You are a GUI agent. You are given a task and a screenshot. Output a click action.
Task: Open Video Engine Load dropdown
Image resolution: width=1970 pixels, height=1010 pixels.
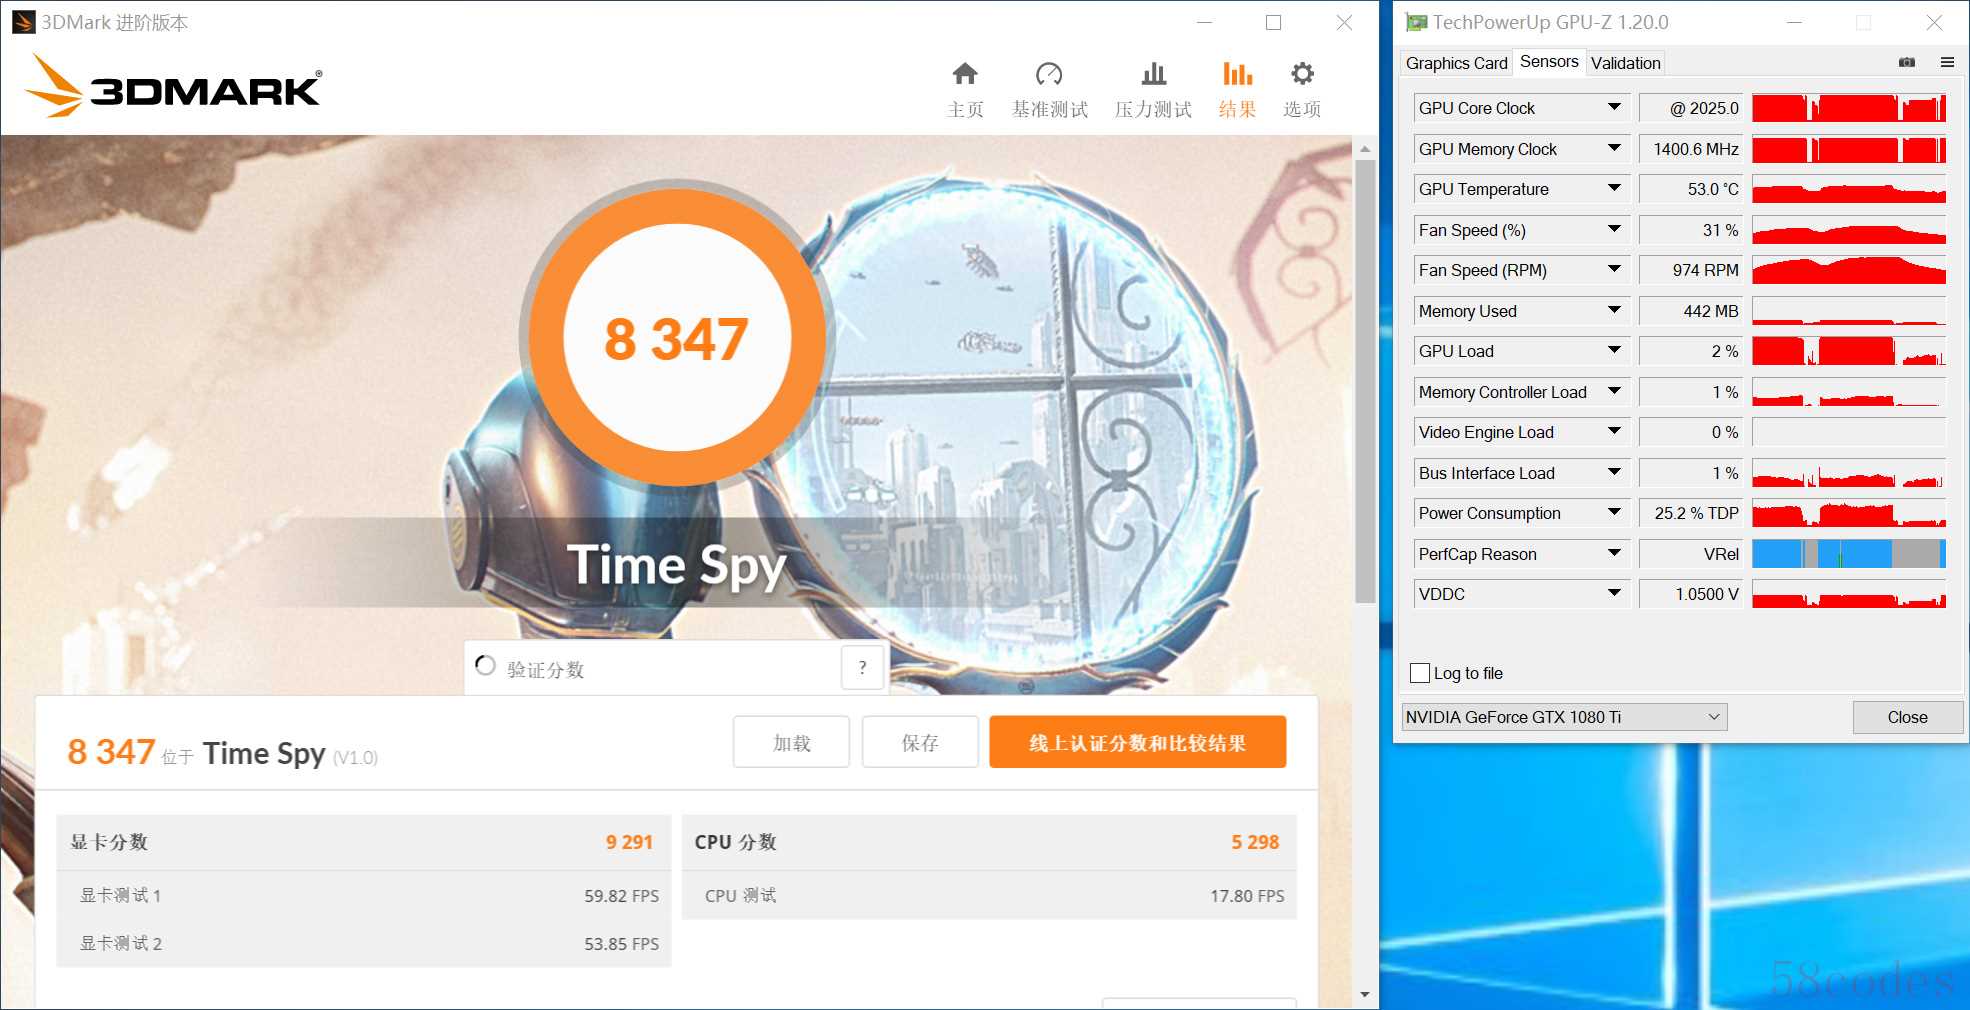pos(1614,431)
